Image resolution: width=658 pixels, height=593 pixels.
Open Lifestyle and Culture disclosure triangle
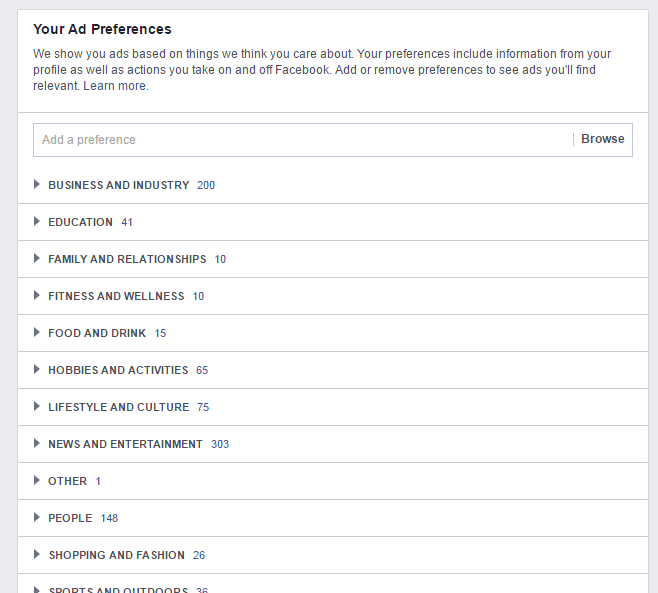pos(37,406)
